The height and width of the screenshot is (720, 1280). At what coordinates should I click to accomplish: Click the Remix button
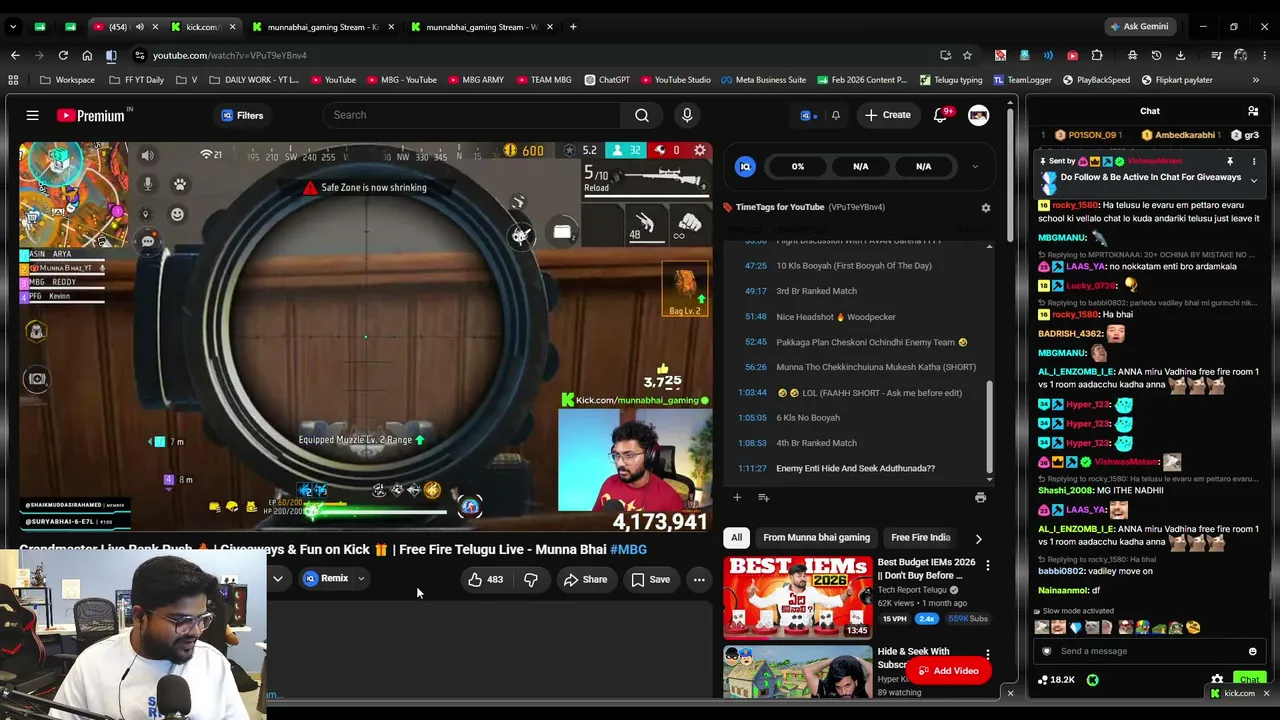click(x=326, y=579)
